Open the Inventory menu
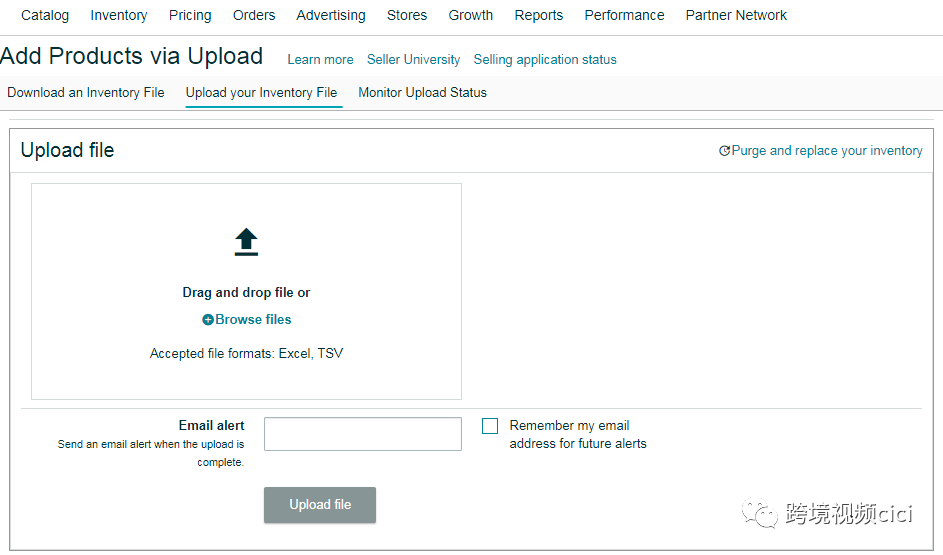The width and height of the screenshot is (943, 555). click(x=118, y=15)
